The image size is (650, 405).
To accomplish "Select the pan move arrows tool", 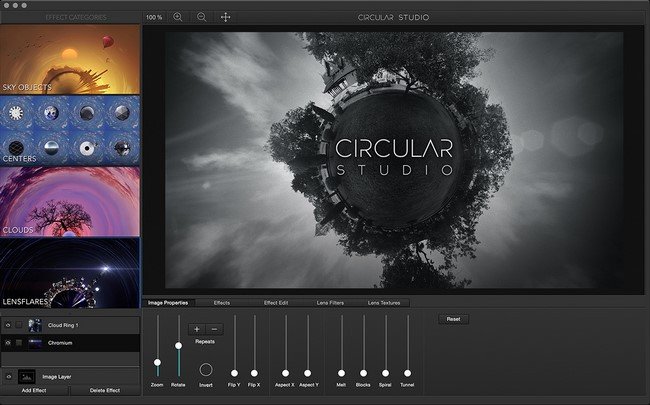I will (x=226, y=17).
